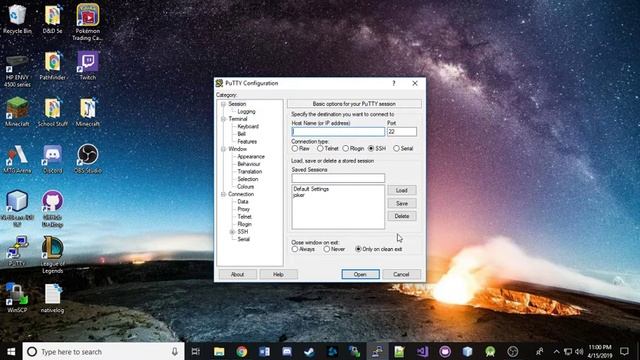Open the PuTTY desktop shortcut
640x360 pixels.
(x=17, y=251)
